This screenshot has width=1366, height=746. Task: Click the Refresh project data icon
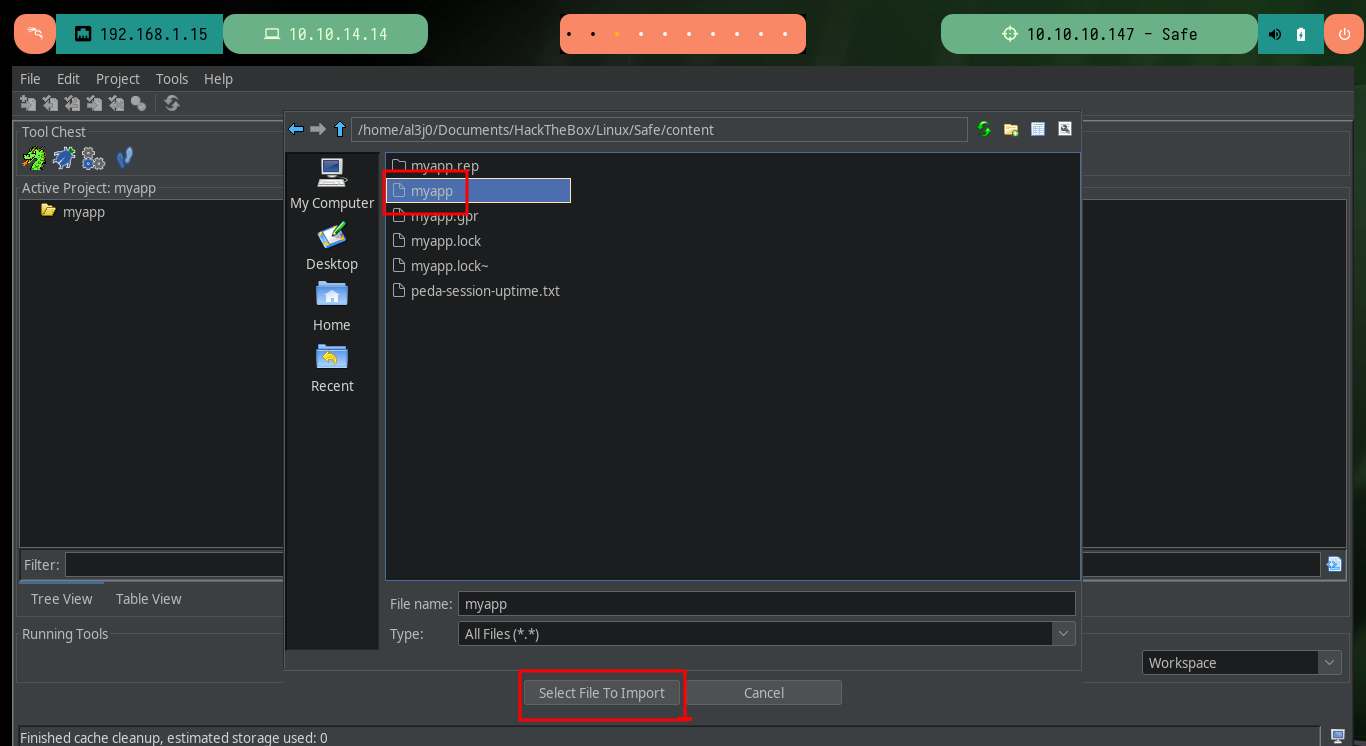pos(172,103)
